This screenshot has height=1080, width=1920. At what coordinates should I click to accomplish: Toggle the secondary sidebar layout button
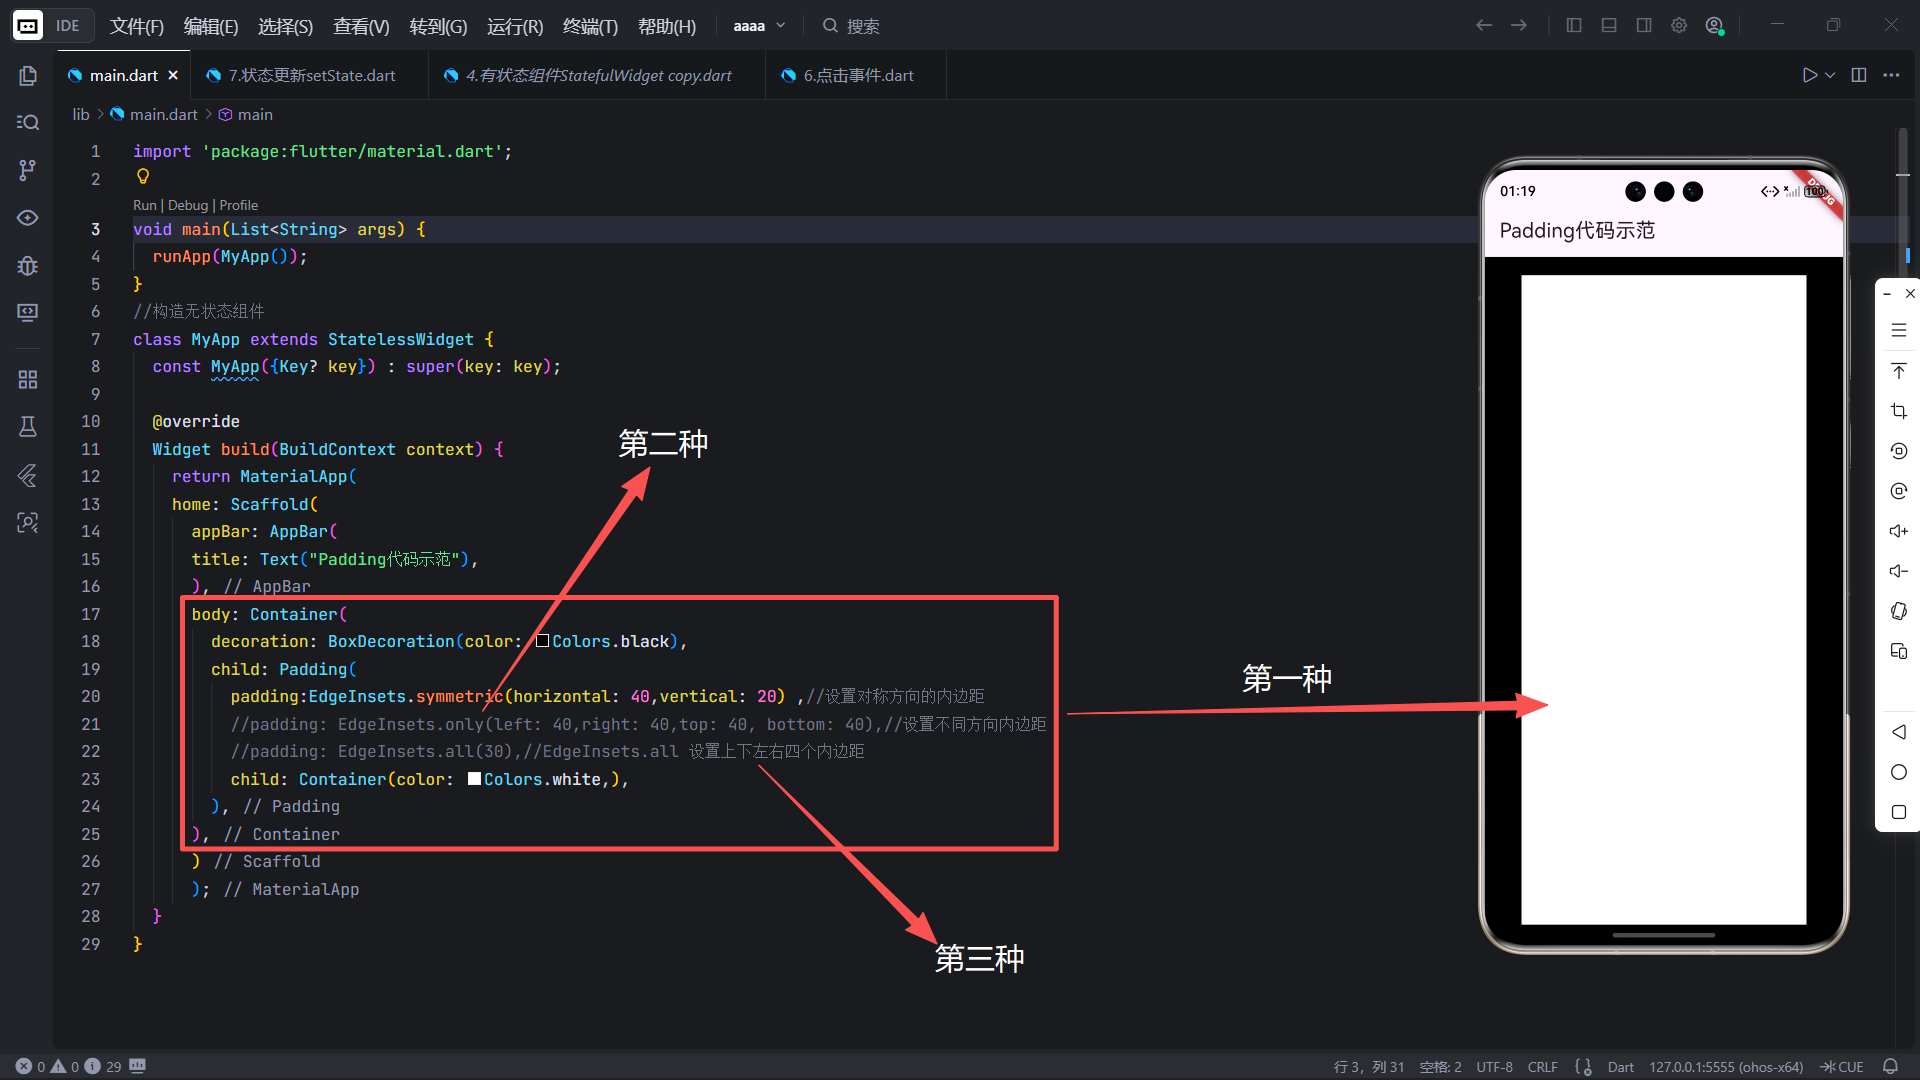coord(1644,26)
